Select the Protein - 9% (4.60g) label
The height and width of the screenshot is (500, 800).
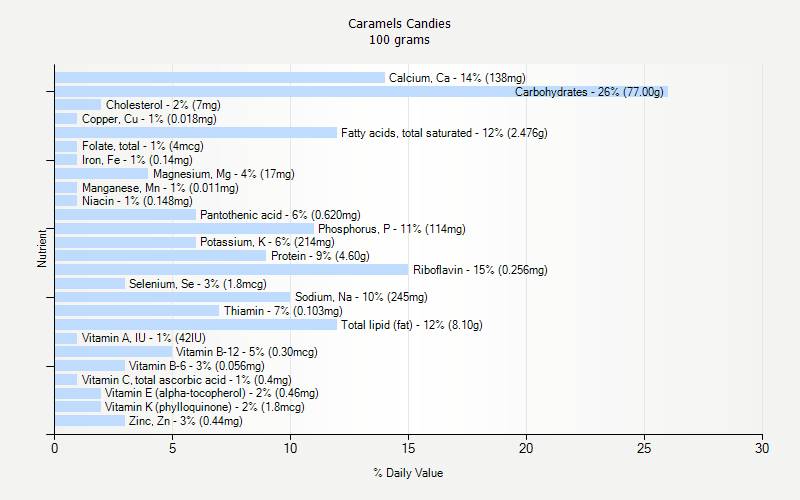(x=320, y=256)
